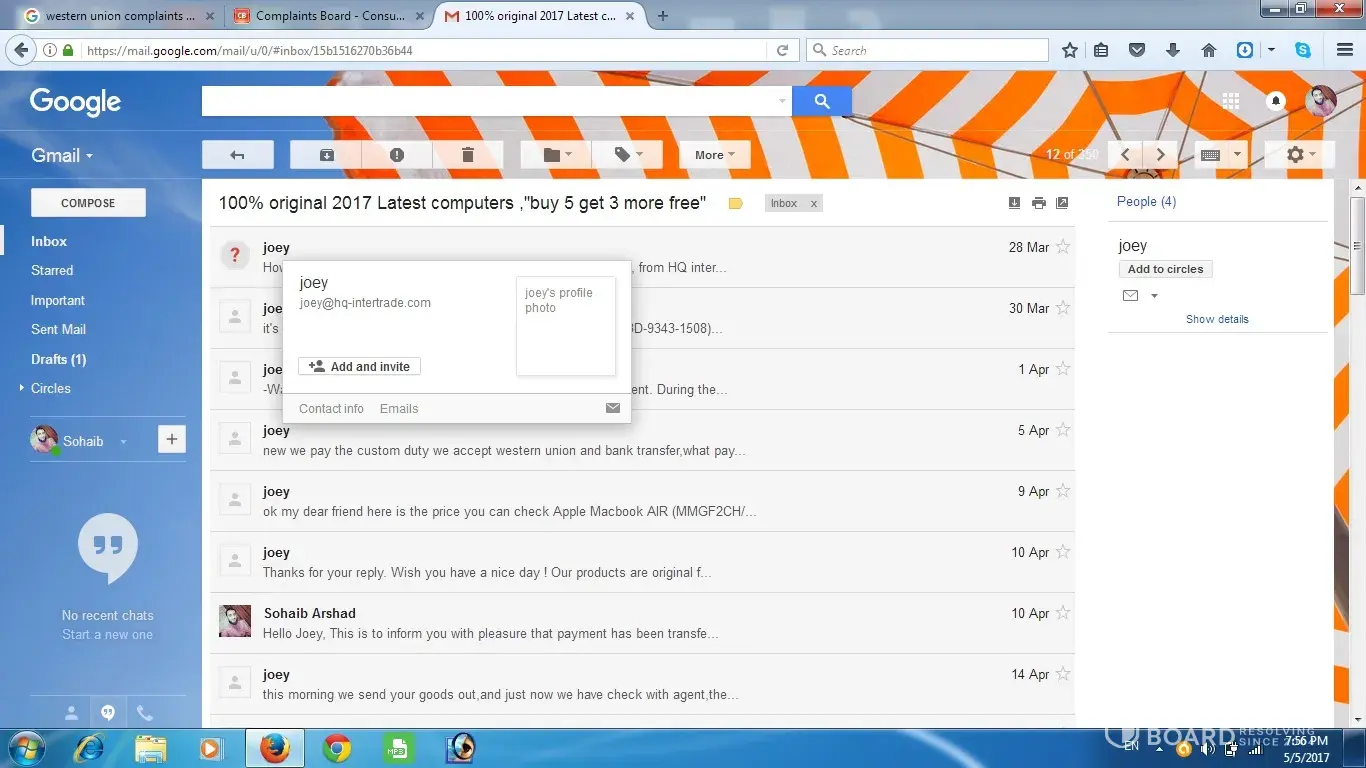
Task: Click the blue Gmail search button
Action: [822, 101]
